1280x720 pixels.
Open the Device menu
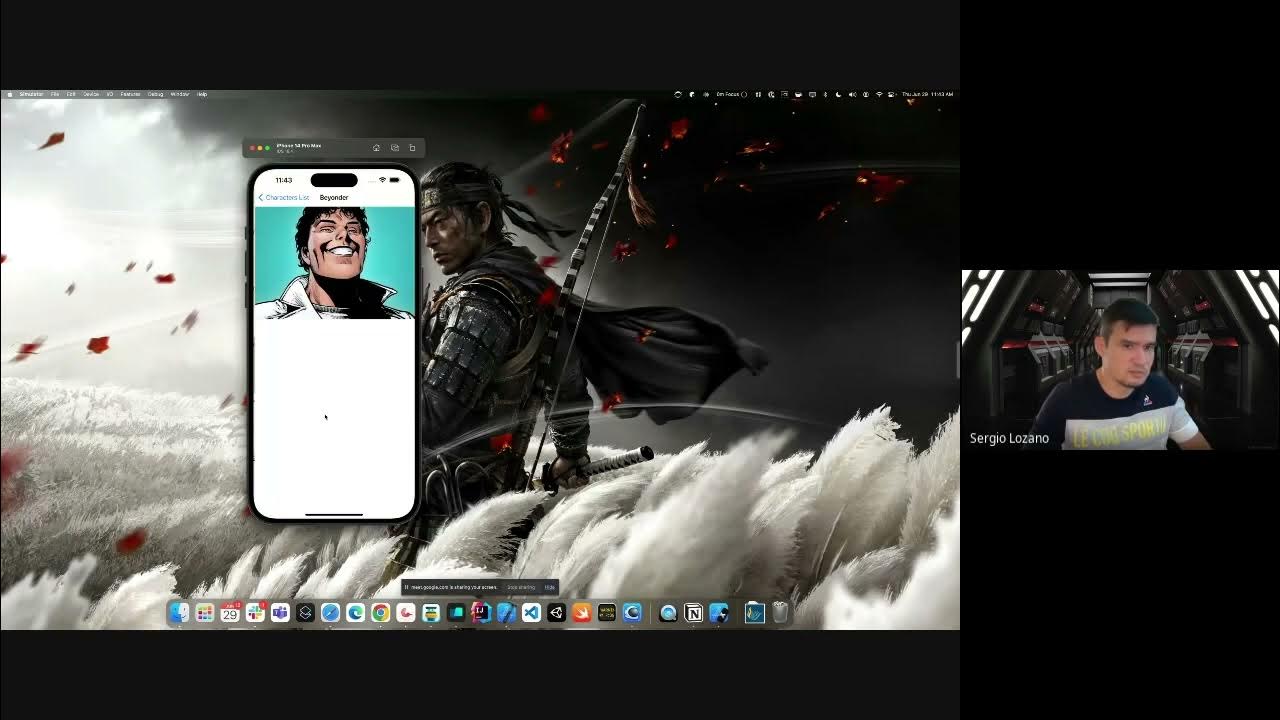pyautogui.click(x=91, y=94)
